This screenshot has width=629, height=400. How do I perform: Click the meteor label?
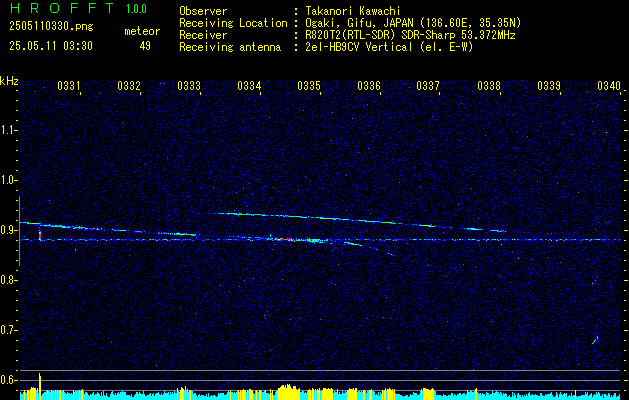[x=142, y=31]
